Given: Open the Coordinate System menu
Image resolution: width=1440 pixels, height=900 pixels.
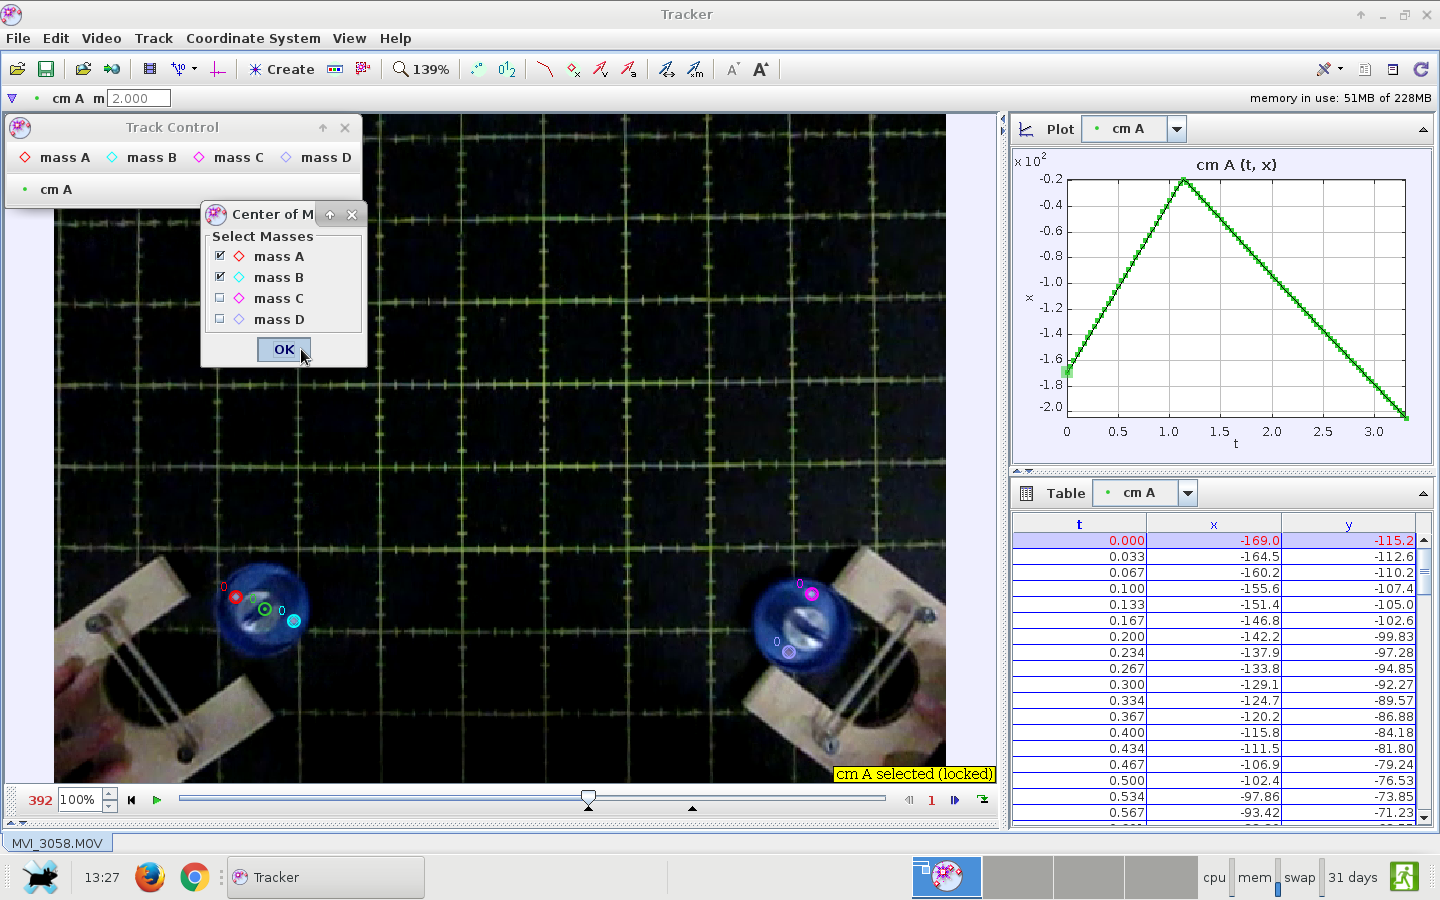Looking at the screenshot, I should tap(253, 38).
